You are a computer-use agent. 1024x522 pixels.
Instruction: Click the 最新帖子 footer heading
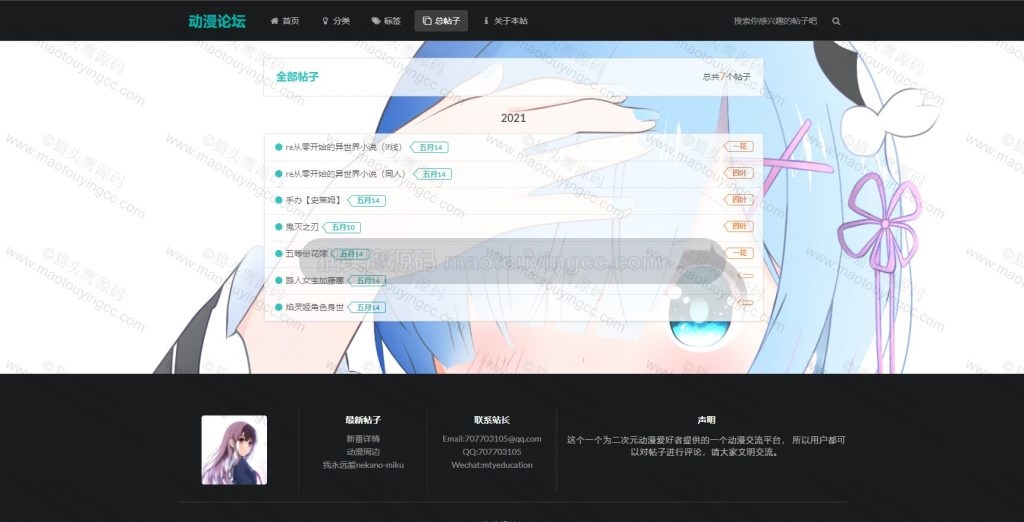(x=363, y=420)
